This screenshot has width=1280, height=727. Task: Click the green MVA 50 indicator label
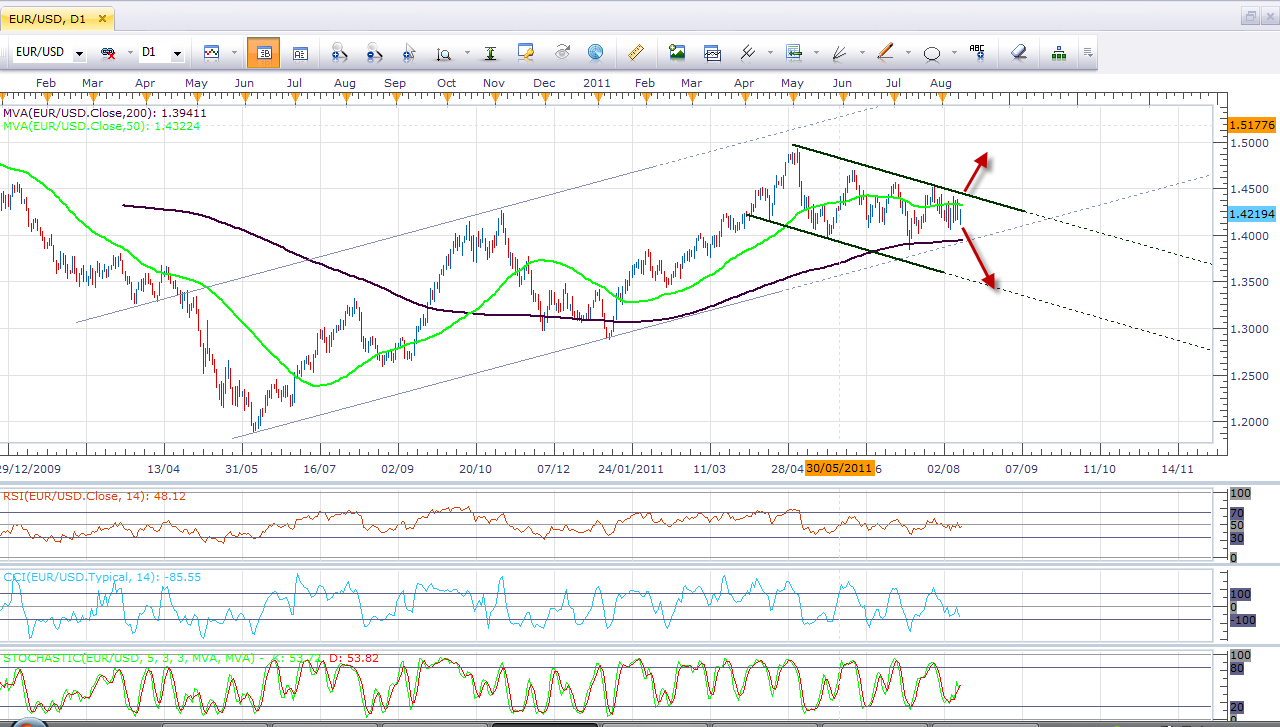pos(101,126)
